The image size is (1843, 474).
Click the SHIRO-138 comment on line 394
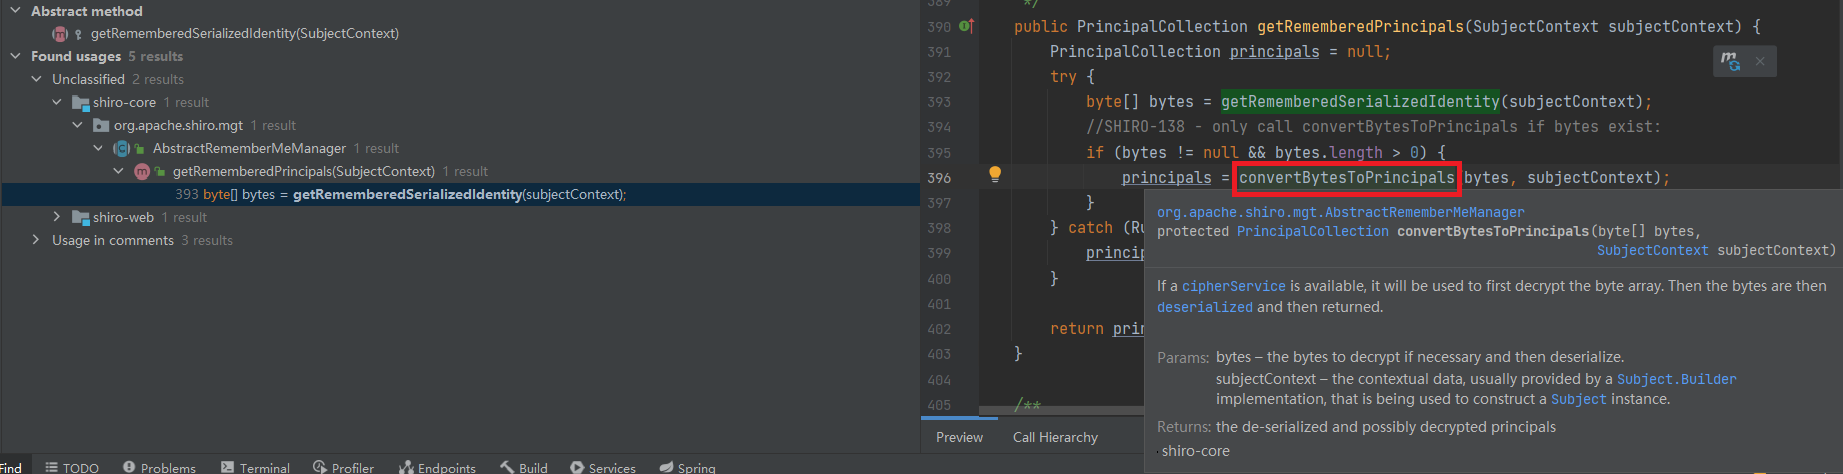[x=1373, y=127]
